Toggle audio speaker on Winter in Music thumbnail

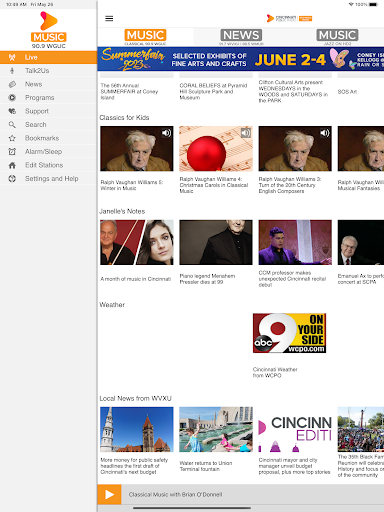click(166, 133)
